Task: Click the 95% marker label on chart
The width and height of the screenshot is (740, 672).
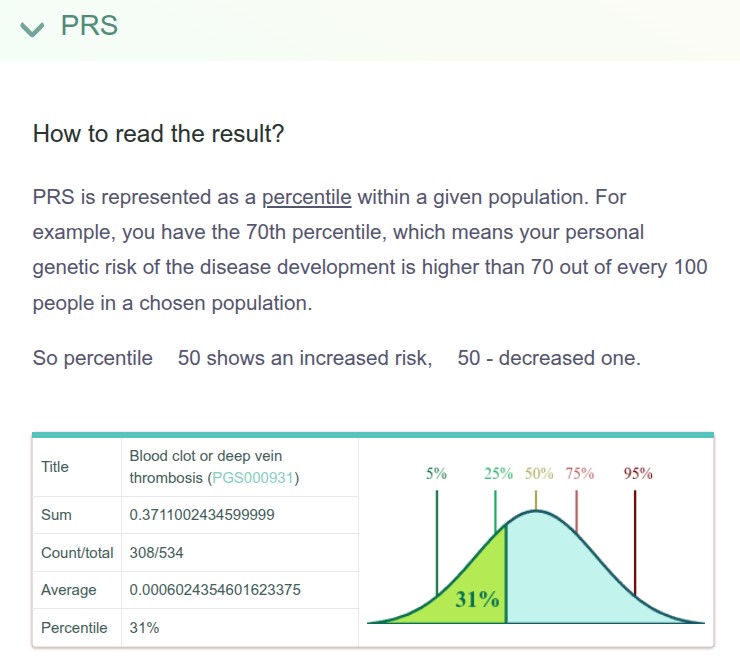Action: [x=638, y=473]
